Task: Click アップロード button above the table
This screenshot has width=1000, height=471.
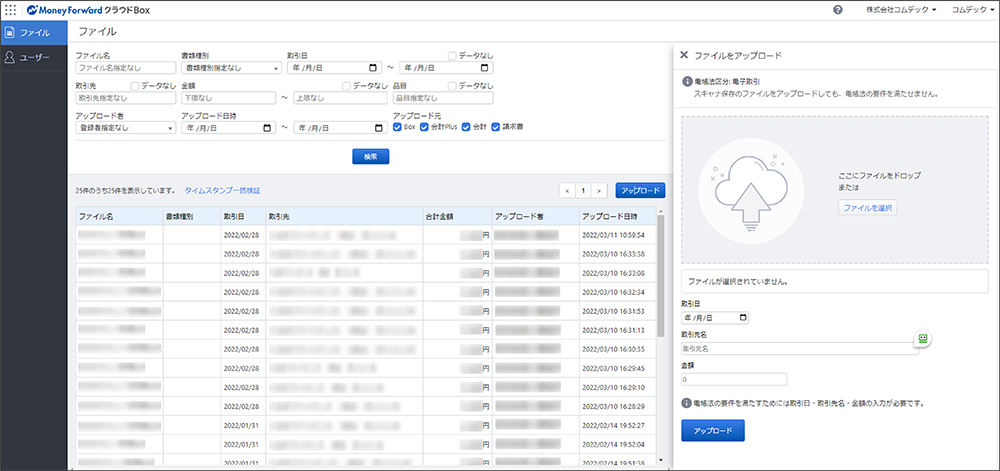Action: pyautogui.click(x=640, y=191)
